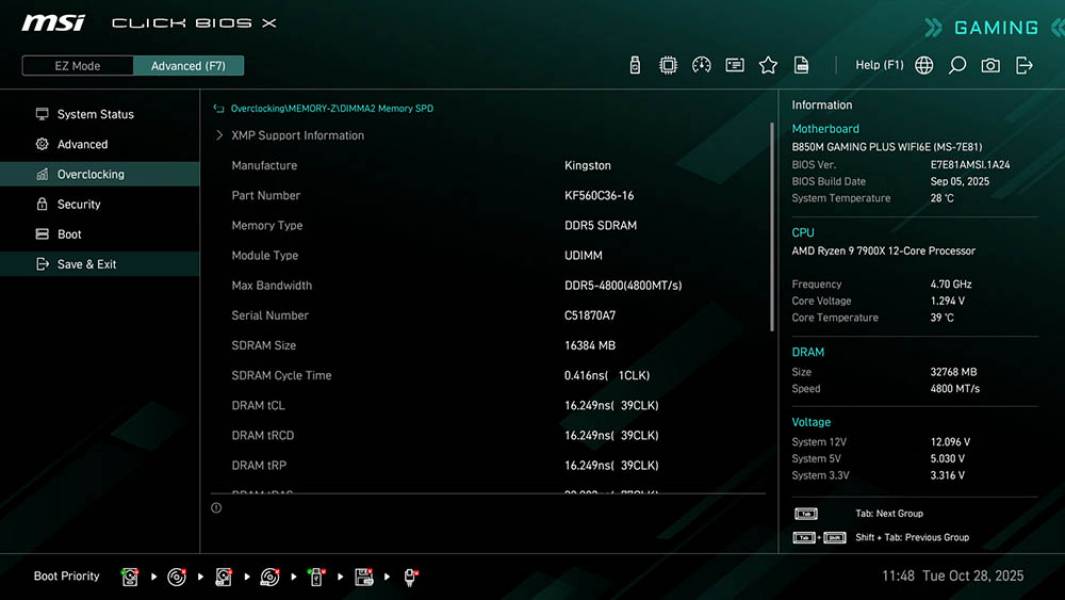Click the speedometer Game Boost icon

[x=702, y=64]
